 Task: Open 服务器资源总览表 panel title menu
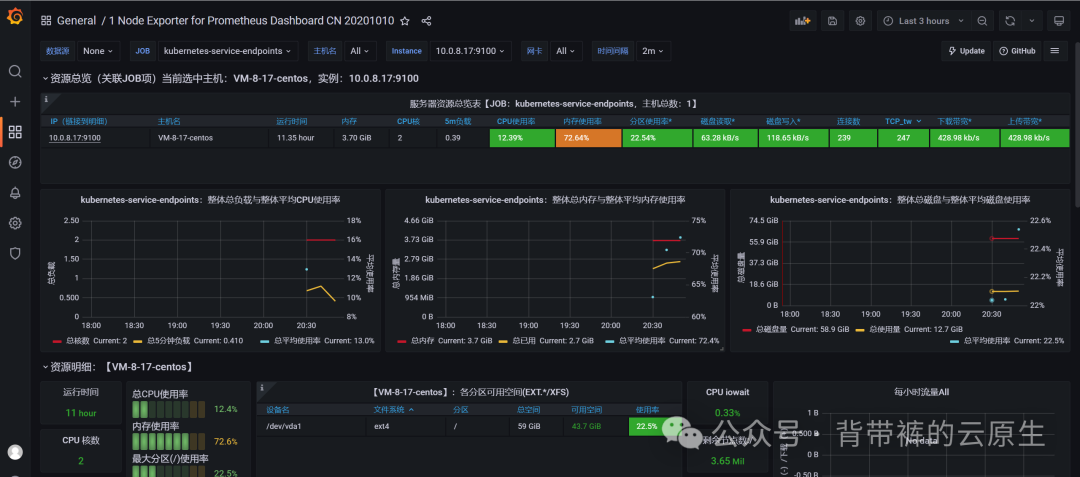click(x=554, y=103)
